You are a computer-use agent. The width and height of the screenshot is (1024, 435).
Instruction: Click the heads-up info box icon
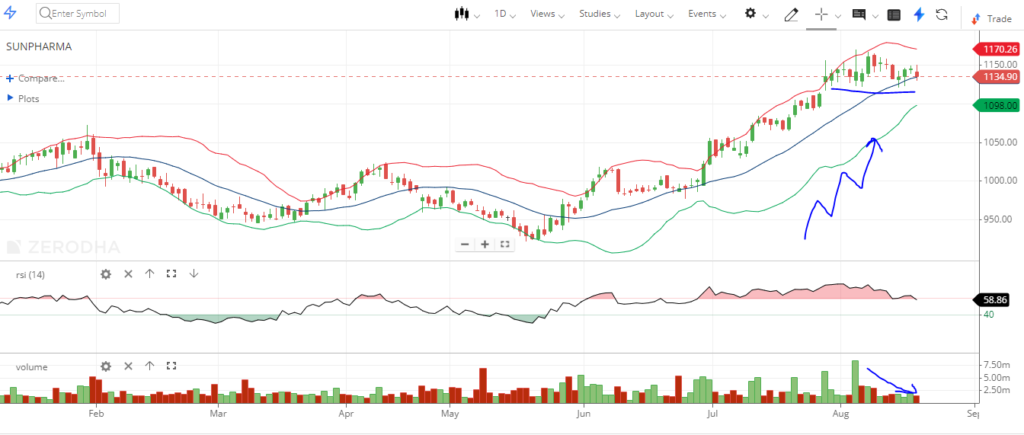[859, 14]
